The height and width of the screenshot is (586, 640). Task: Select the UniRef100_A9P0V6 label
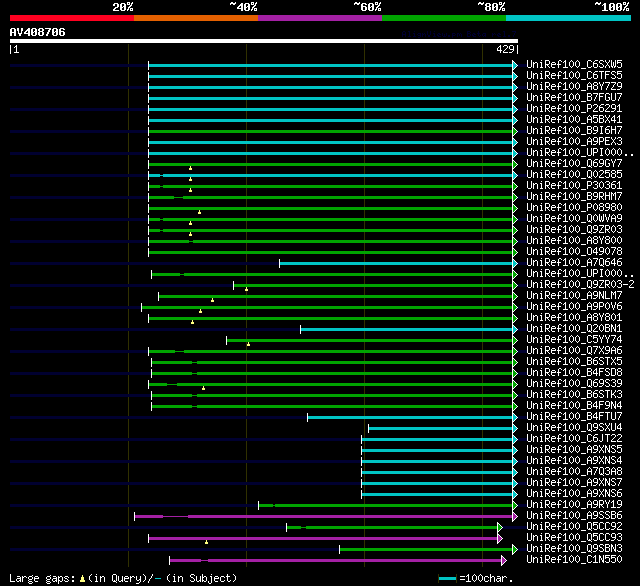click(574, 307)
